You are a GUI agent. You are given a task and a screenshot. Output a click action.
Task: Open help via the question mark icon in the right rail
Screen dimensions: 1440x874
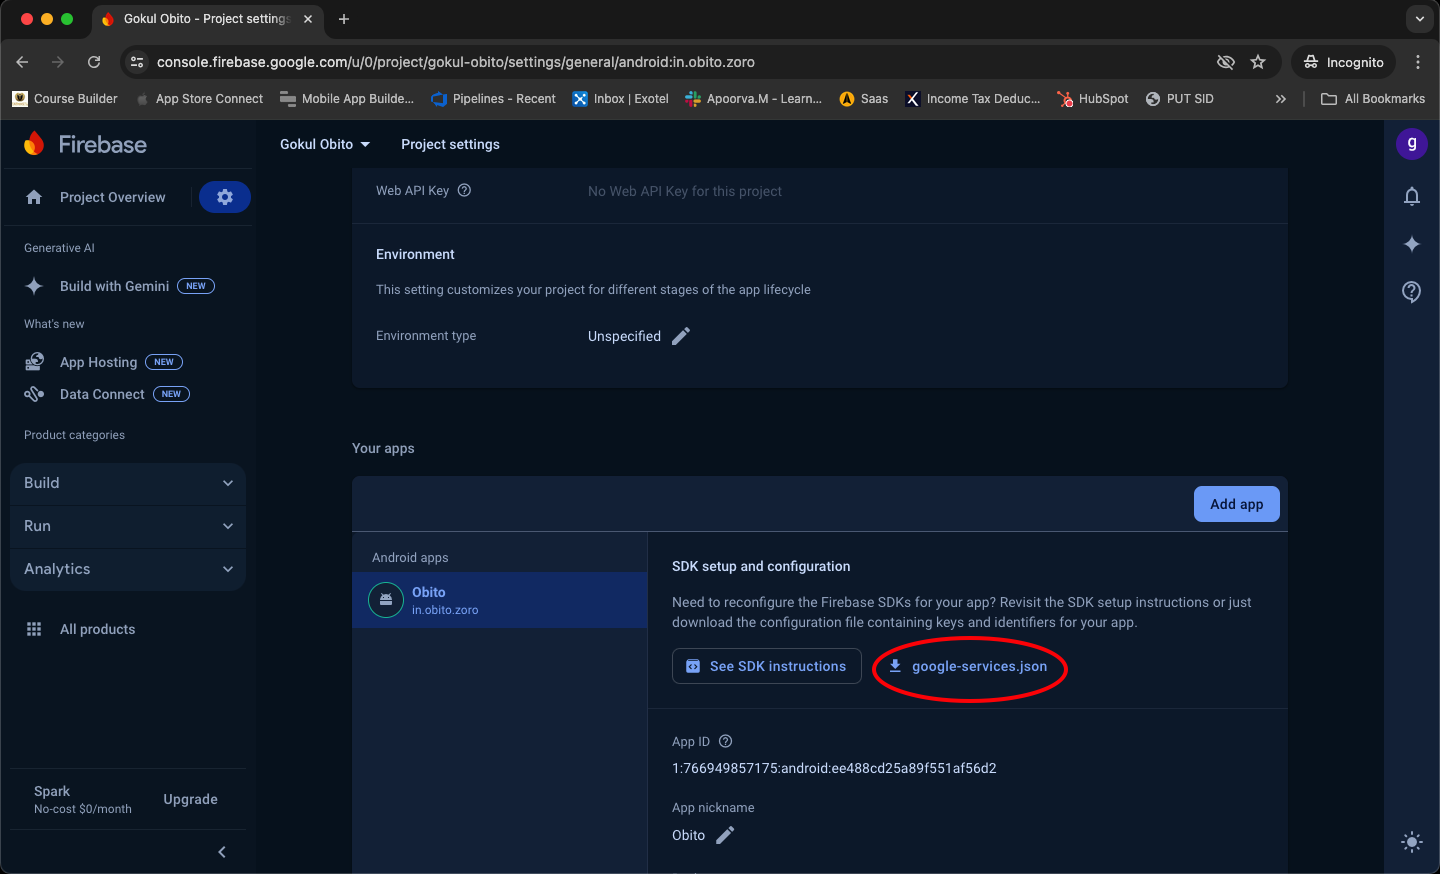click(1412, 292)
